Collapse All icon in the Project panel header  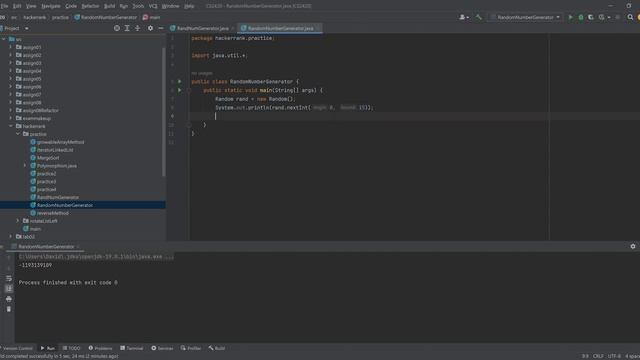tap(138, 28)
